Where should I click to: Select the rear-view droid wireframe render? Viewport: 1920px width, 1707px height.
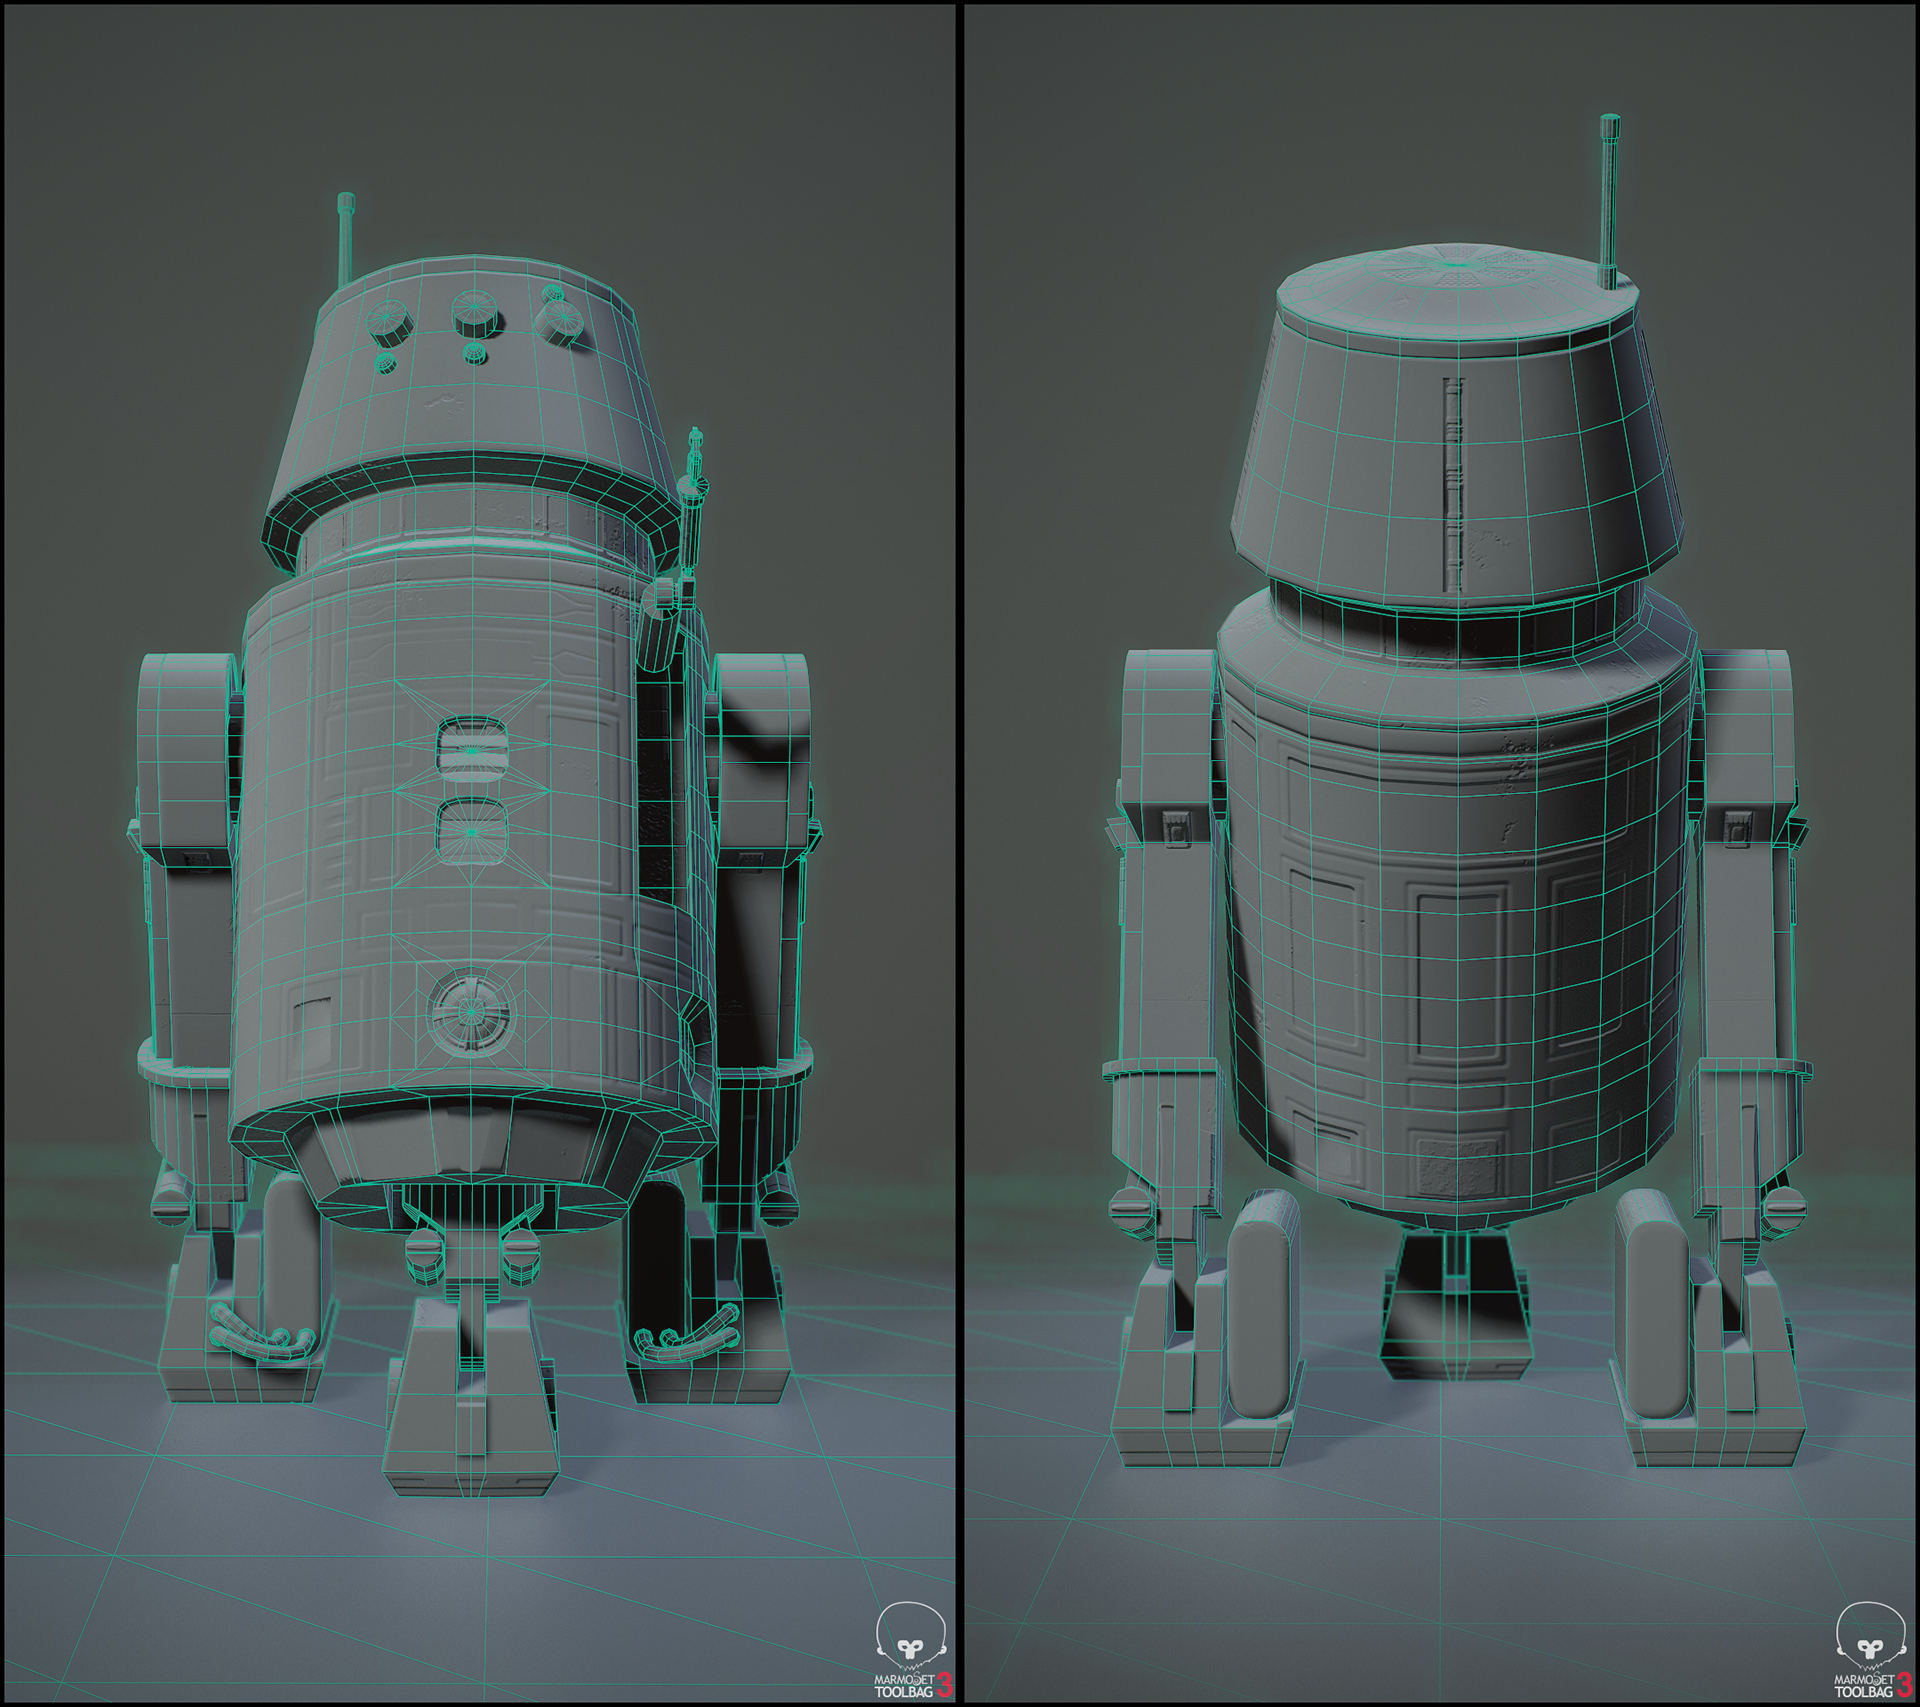pos(1440,852)
